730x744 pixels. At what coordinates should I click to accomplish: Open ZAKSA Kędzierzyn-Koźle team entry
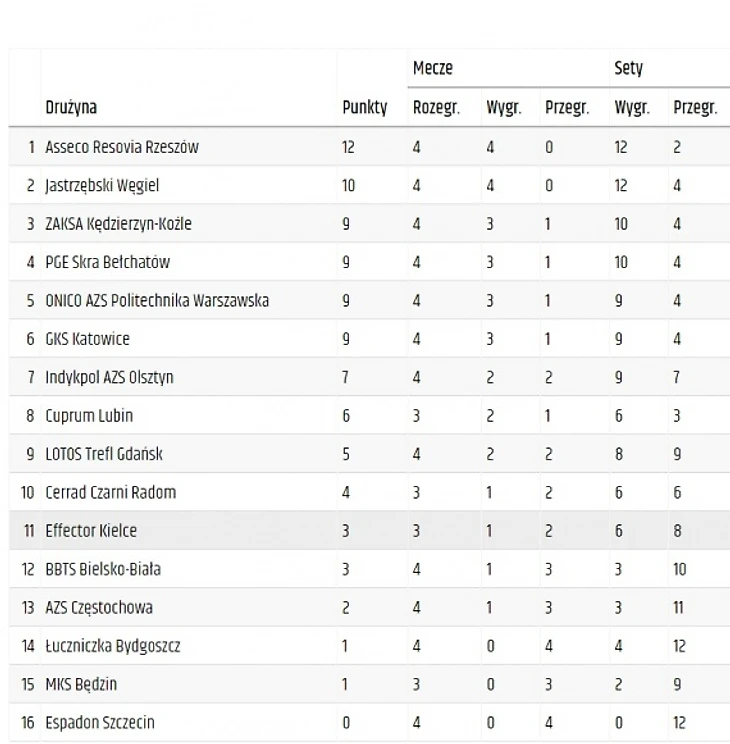(118, 224)
